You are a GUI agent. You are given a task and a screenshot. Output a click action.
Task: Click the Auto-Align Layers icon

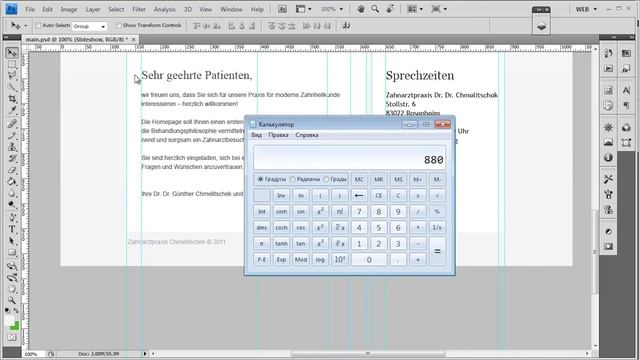[x=346, y=26]
